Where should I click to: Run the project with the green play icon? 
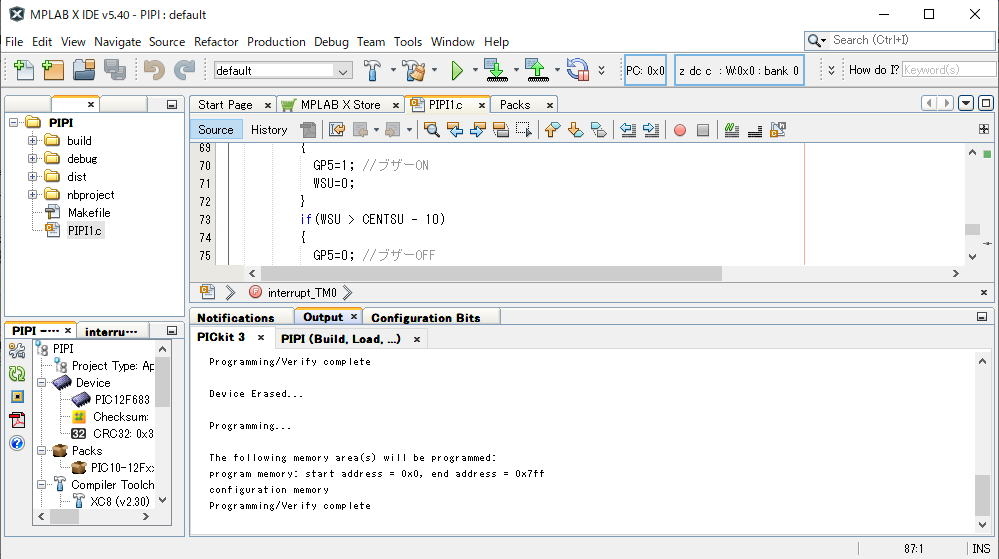(456, 70)
